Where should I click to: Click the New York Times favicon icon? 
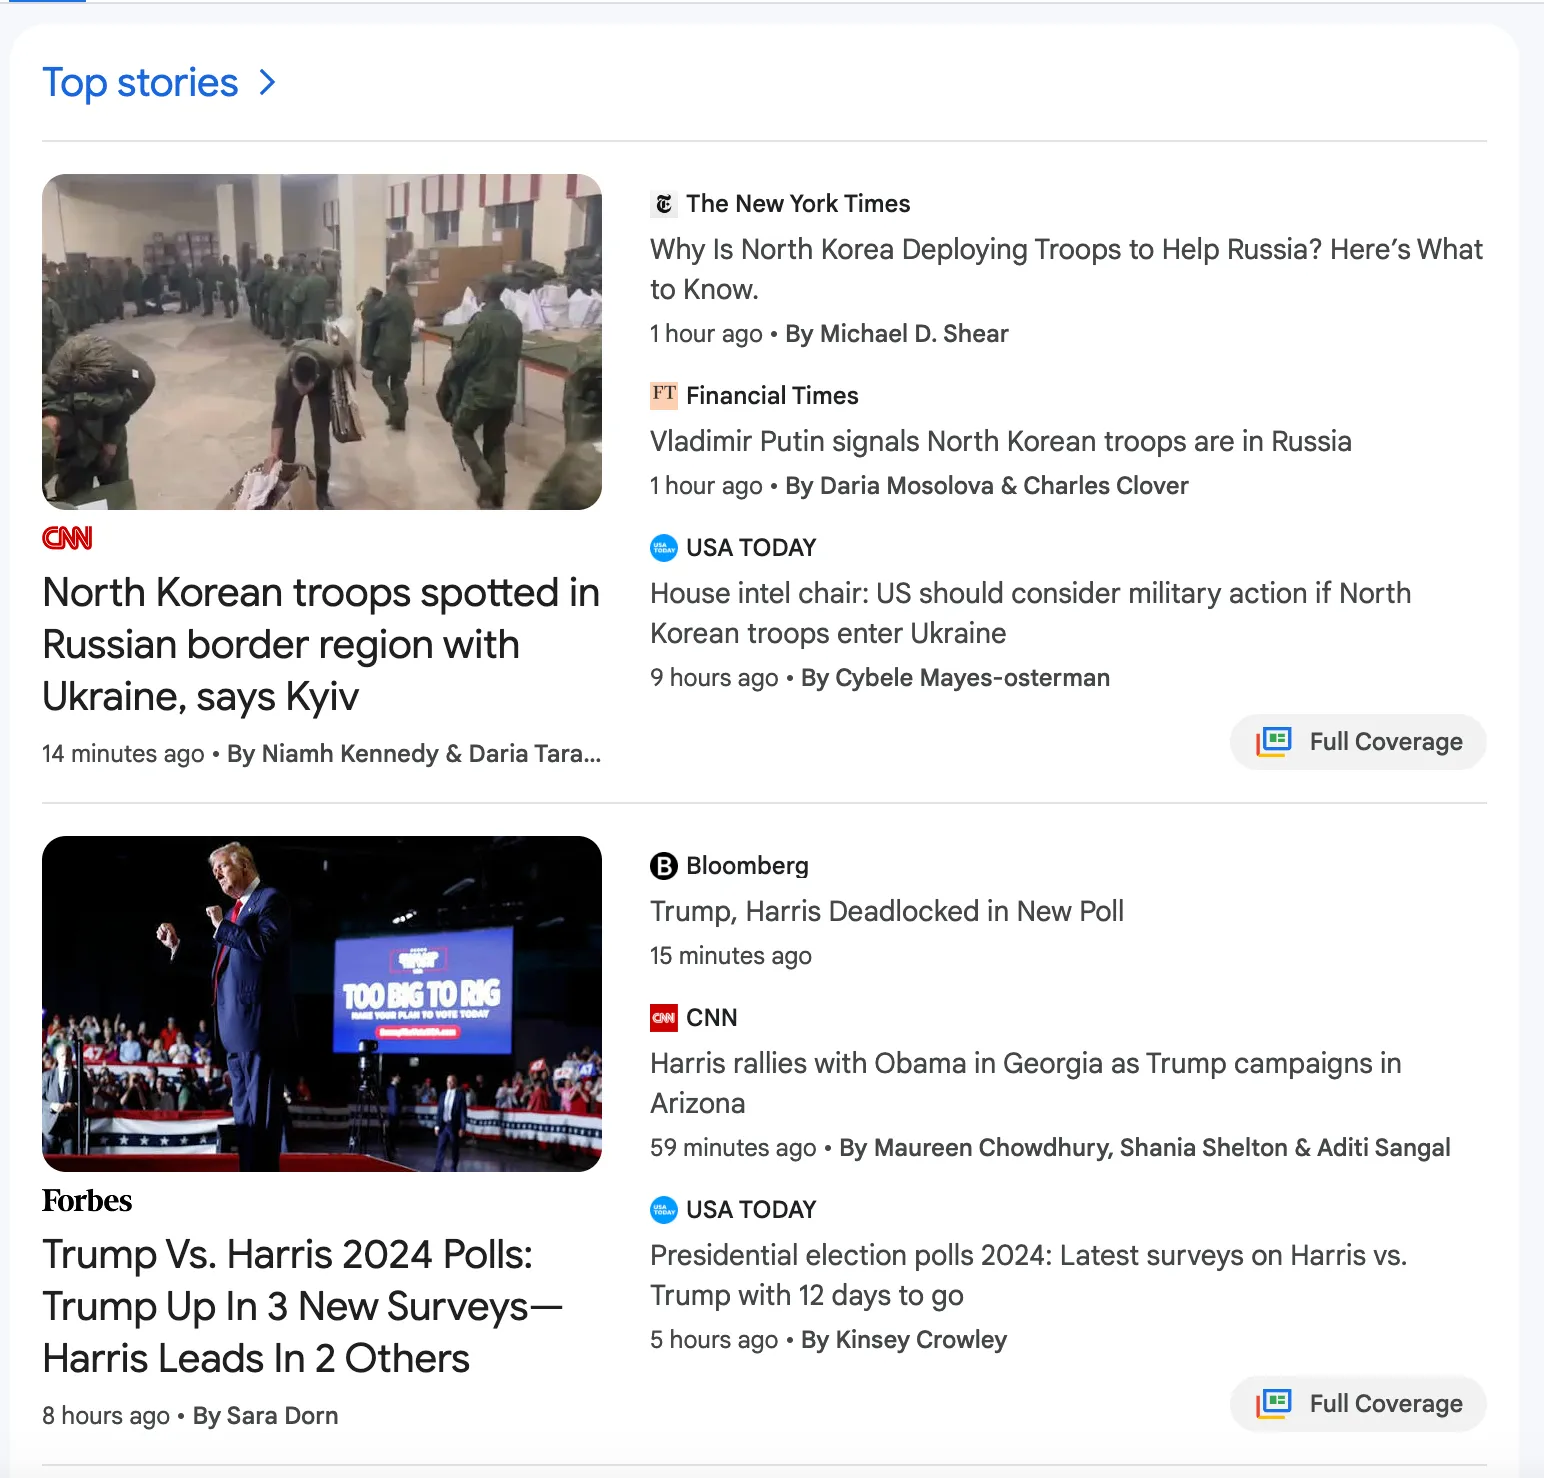coord(663,204)
